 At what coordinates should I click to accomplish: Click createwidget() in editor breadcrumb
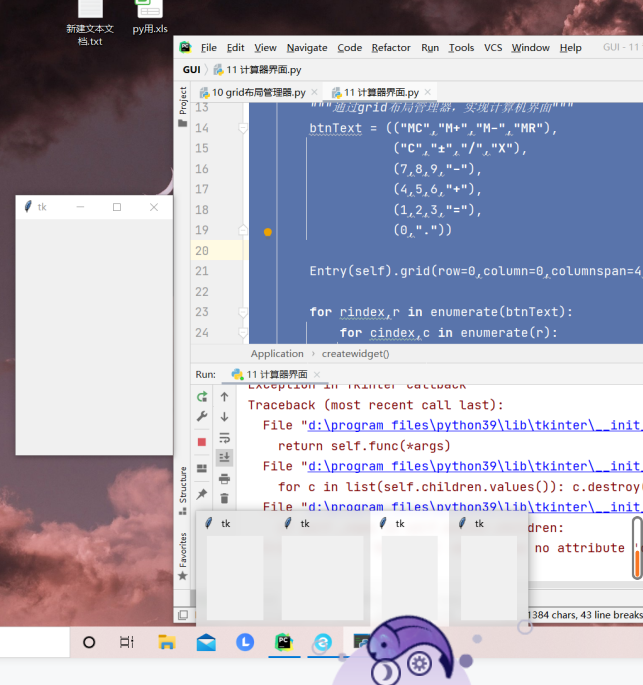coord(356,354)
